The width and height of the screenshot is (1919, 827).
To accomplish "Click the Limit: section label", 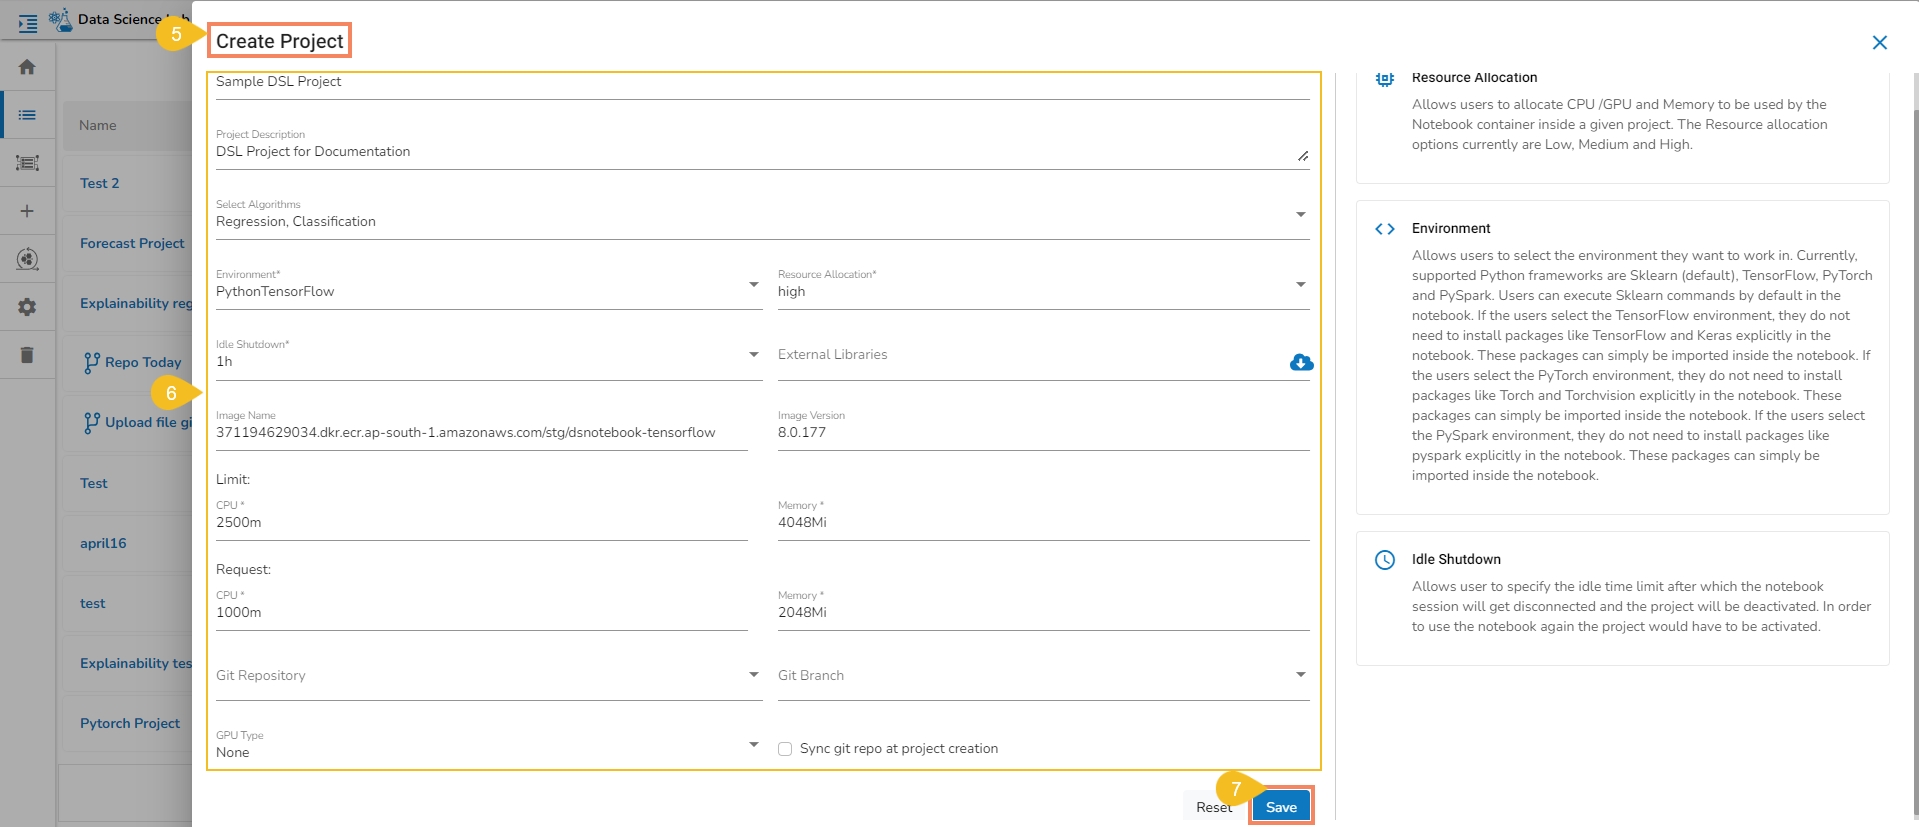I will [233, 480].
